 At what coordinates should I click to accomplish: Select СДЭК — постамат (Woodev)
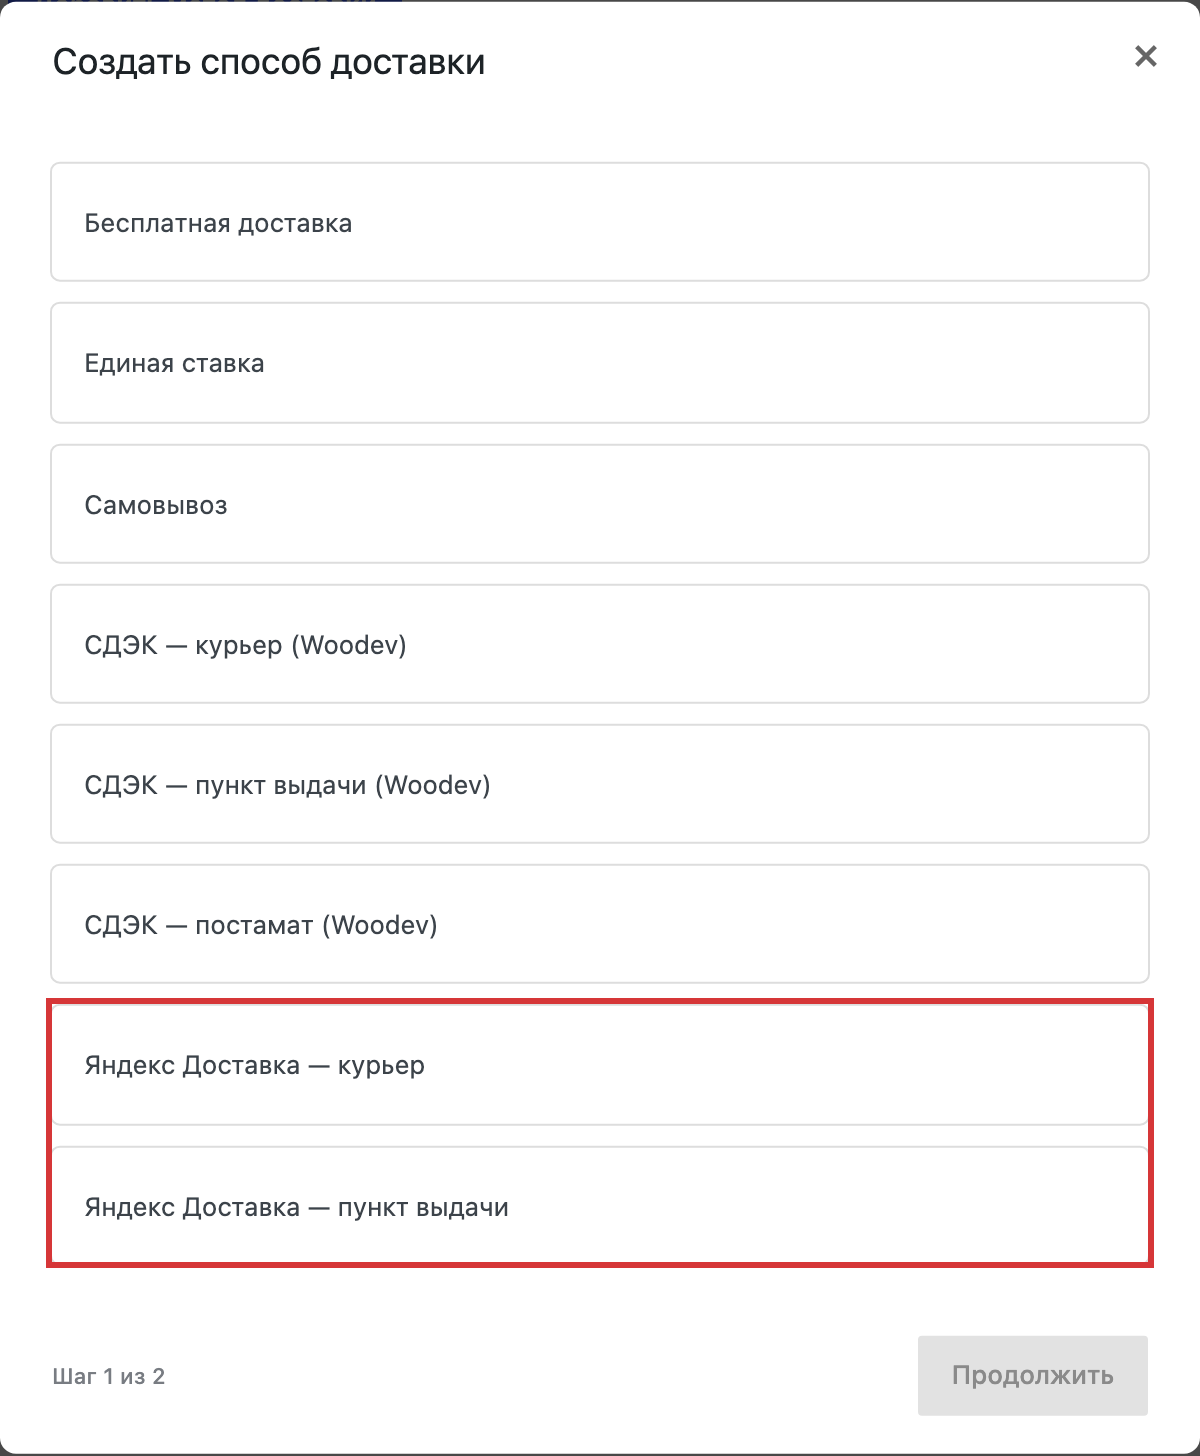[x=600, y=924]
